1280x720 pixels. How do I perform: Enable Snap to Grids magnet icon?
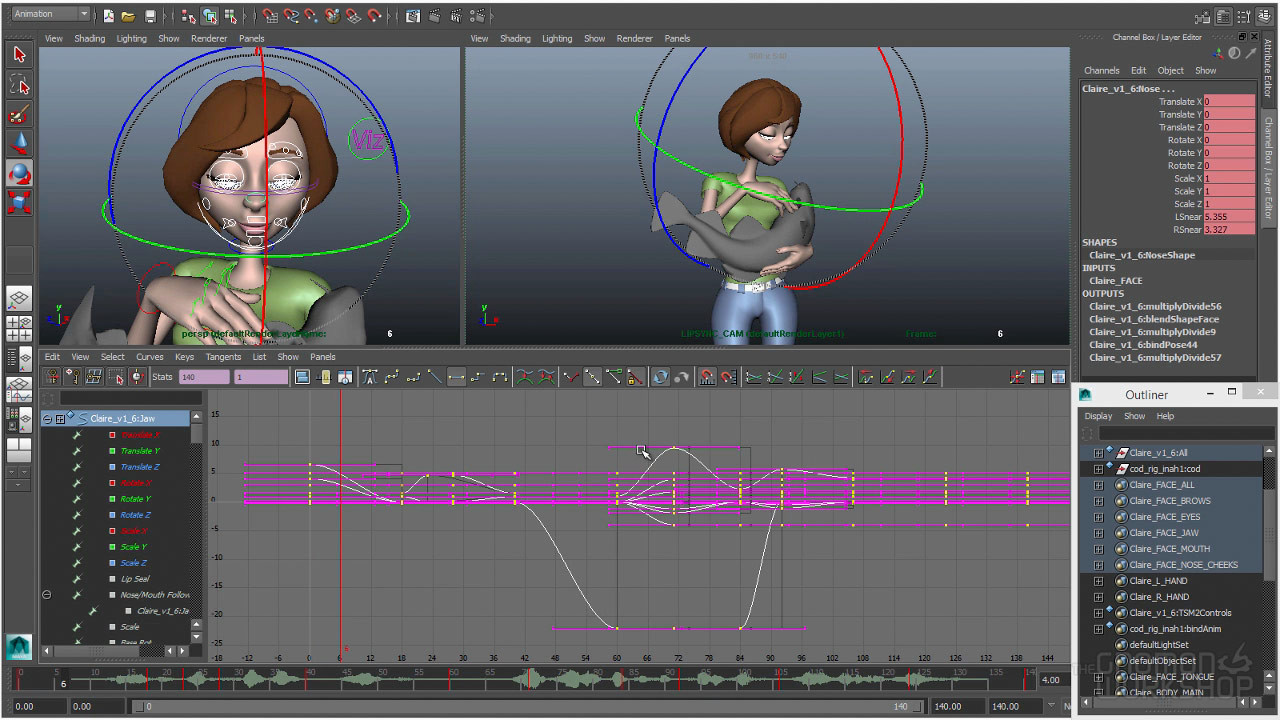[270, 16]
